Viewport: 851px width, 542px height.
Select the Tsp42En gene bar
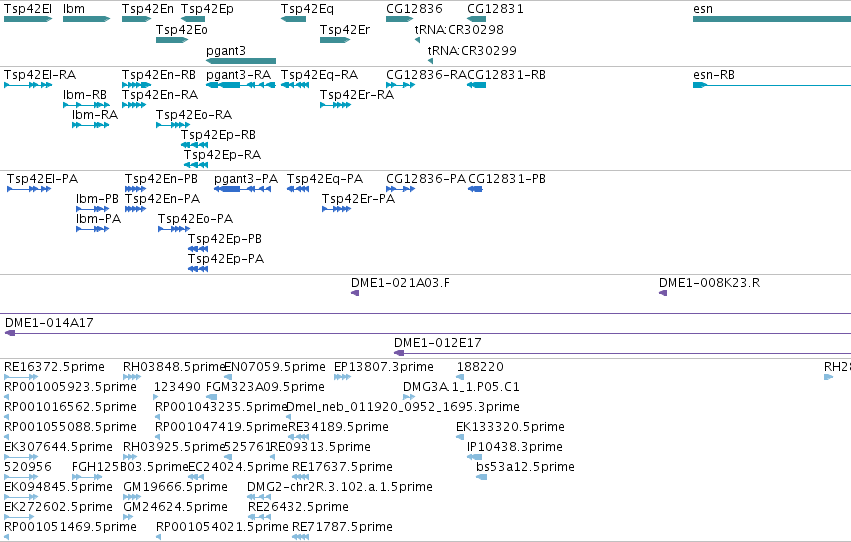click(136, 19)
